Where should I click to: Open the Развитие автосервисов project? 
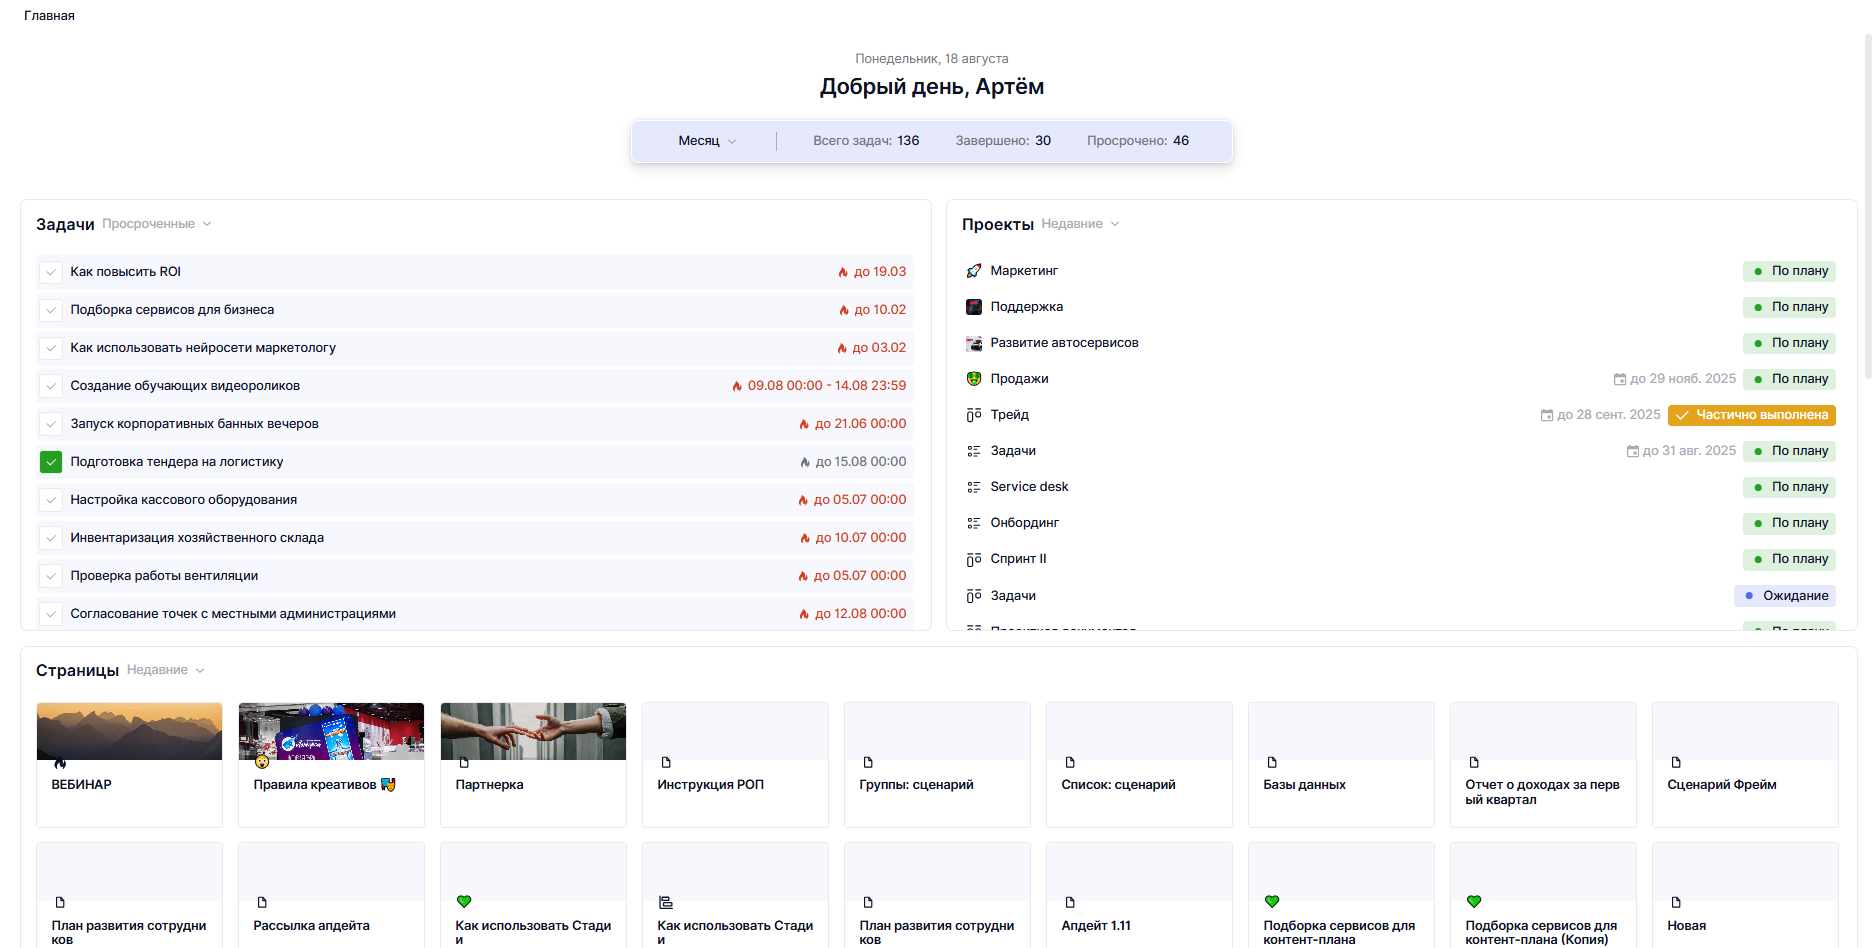[x=1064, y=343]
